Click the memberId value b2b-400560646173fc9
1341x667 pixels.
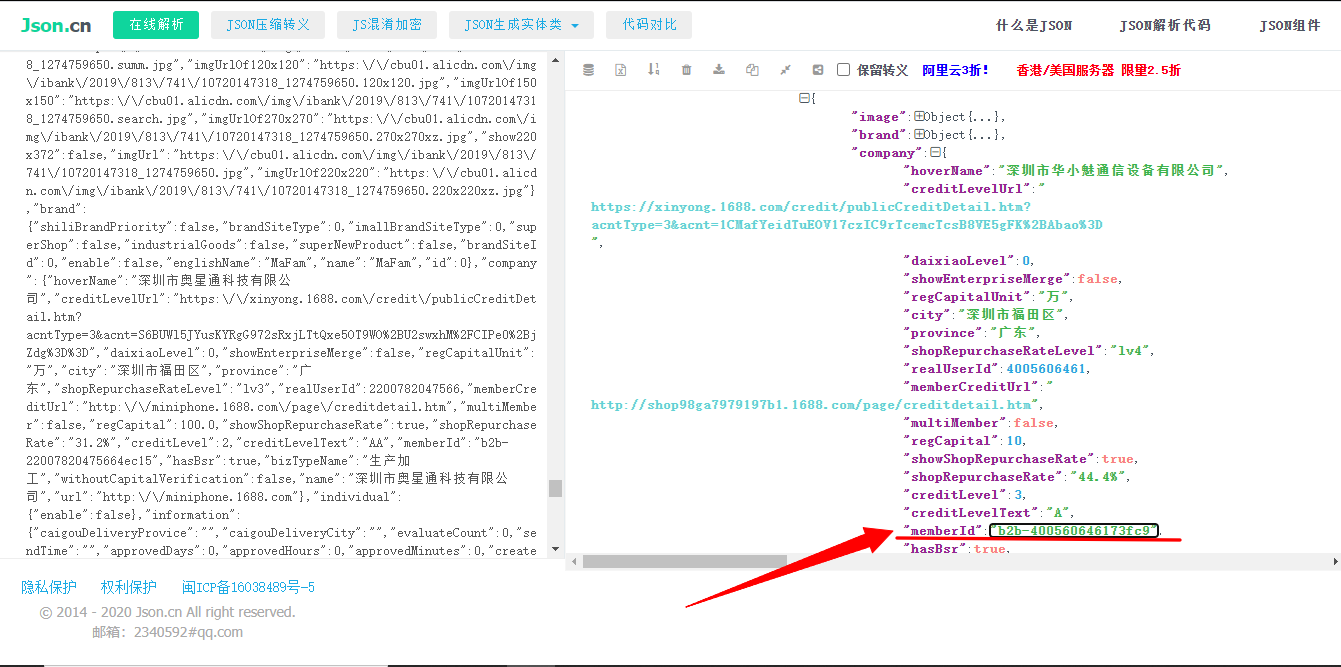[x=1074, y=531]
